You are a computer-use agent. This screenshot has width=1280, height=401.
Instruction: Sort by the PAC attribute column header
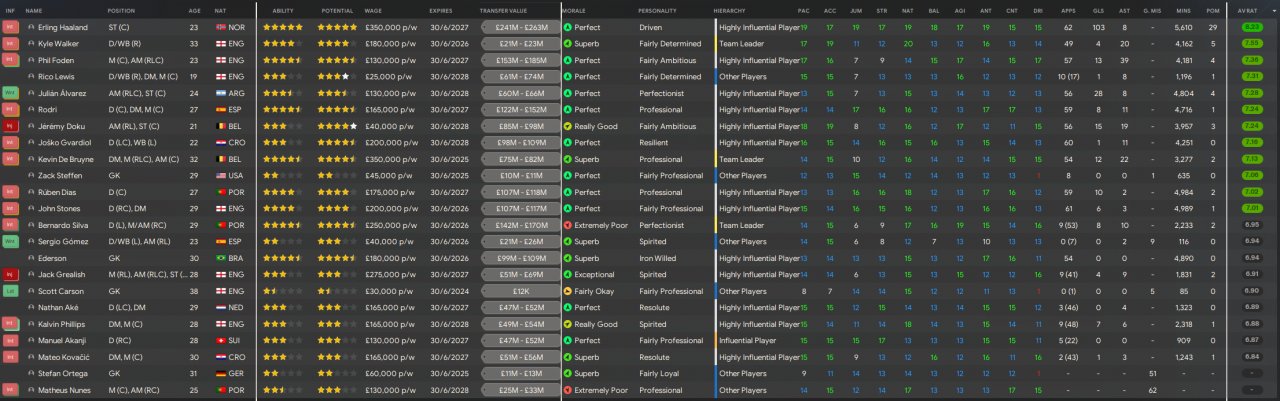click(x=803, y=10)
